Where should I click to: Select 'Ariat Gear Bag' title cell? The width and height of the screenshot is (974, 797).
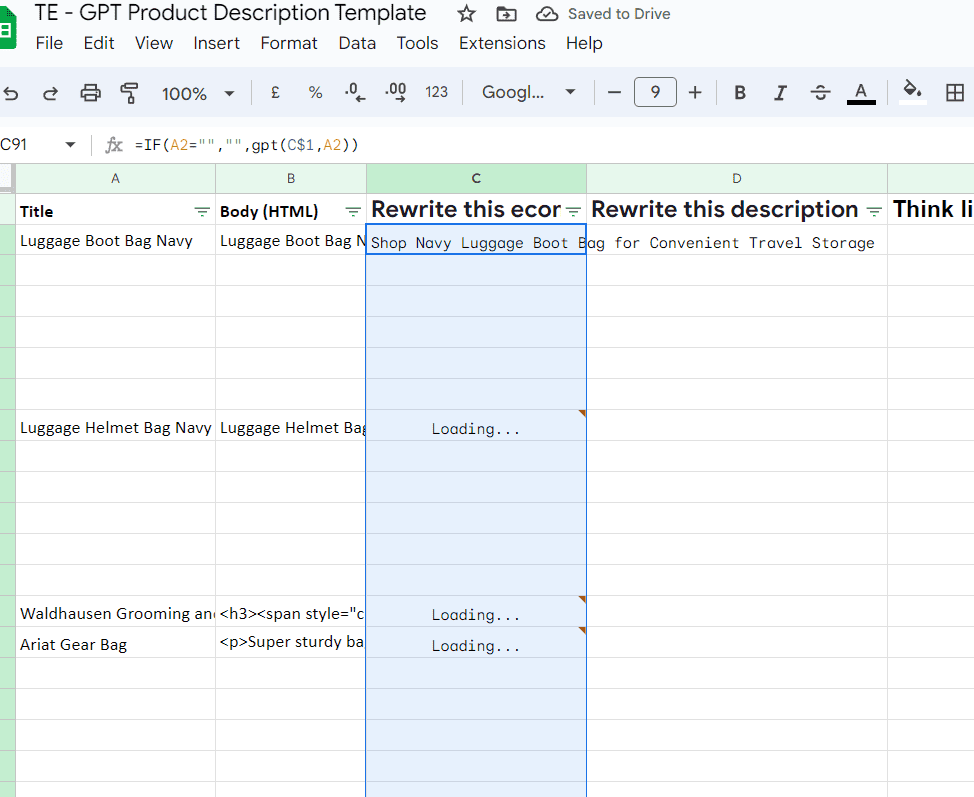pyautogui.click(x=116, y=642)
